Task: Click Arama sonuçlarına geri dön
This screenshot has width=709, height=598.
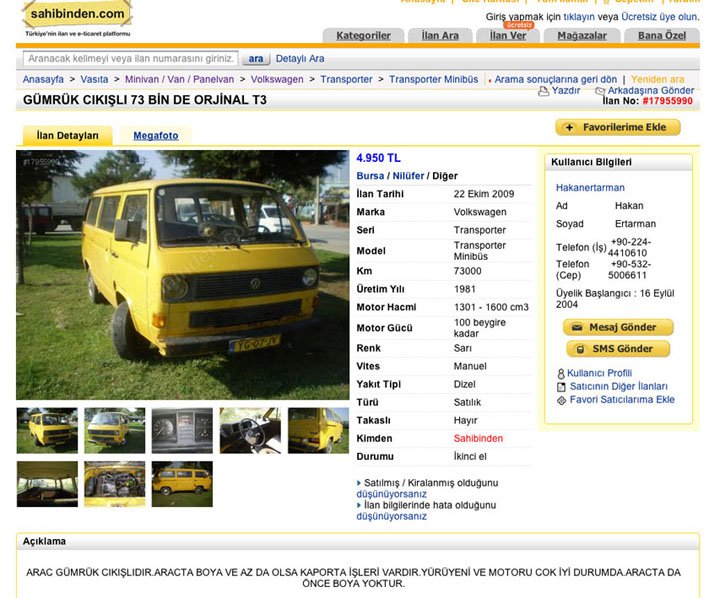Action: coord(555,79)
